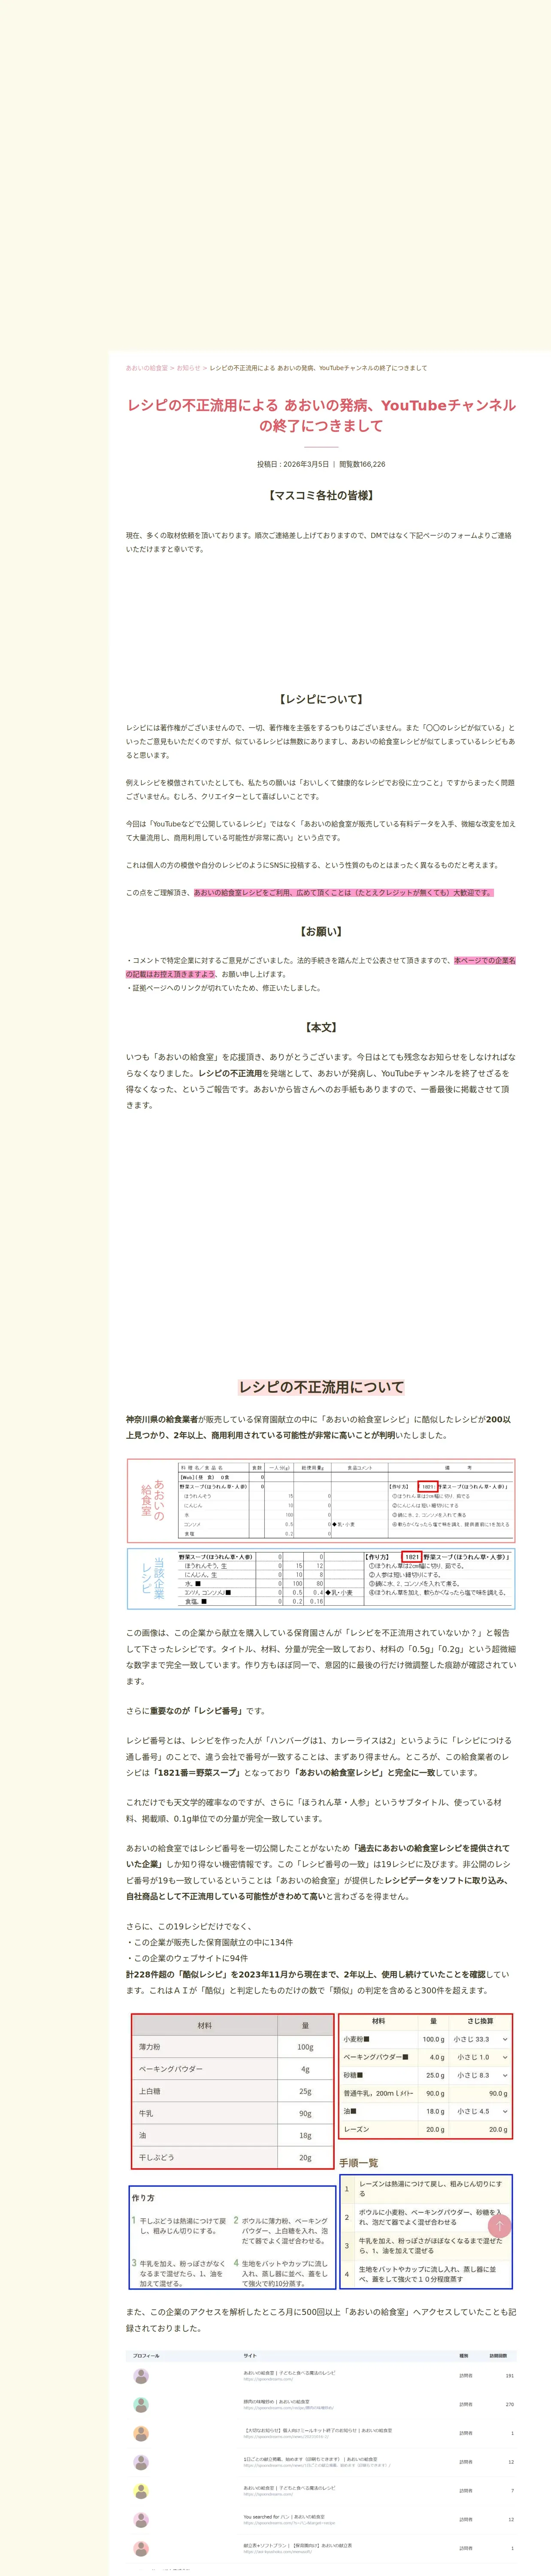
Task: Click the posting date 投稿日：2026年3月5日
Action: 293,464
